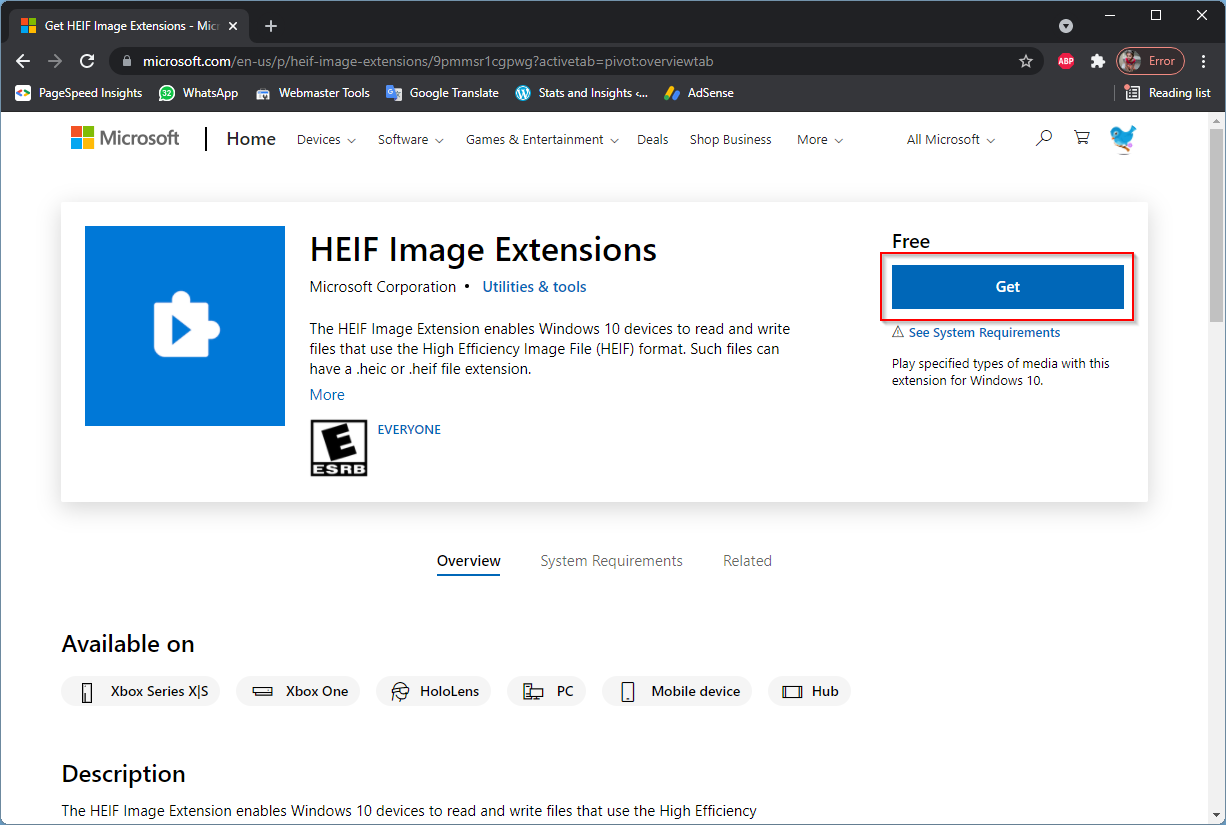The image size is (1226, 825).
Task: Open the Reading list
Action: pyautogui.click(x=1168, y=93)
